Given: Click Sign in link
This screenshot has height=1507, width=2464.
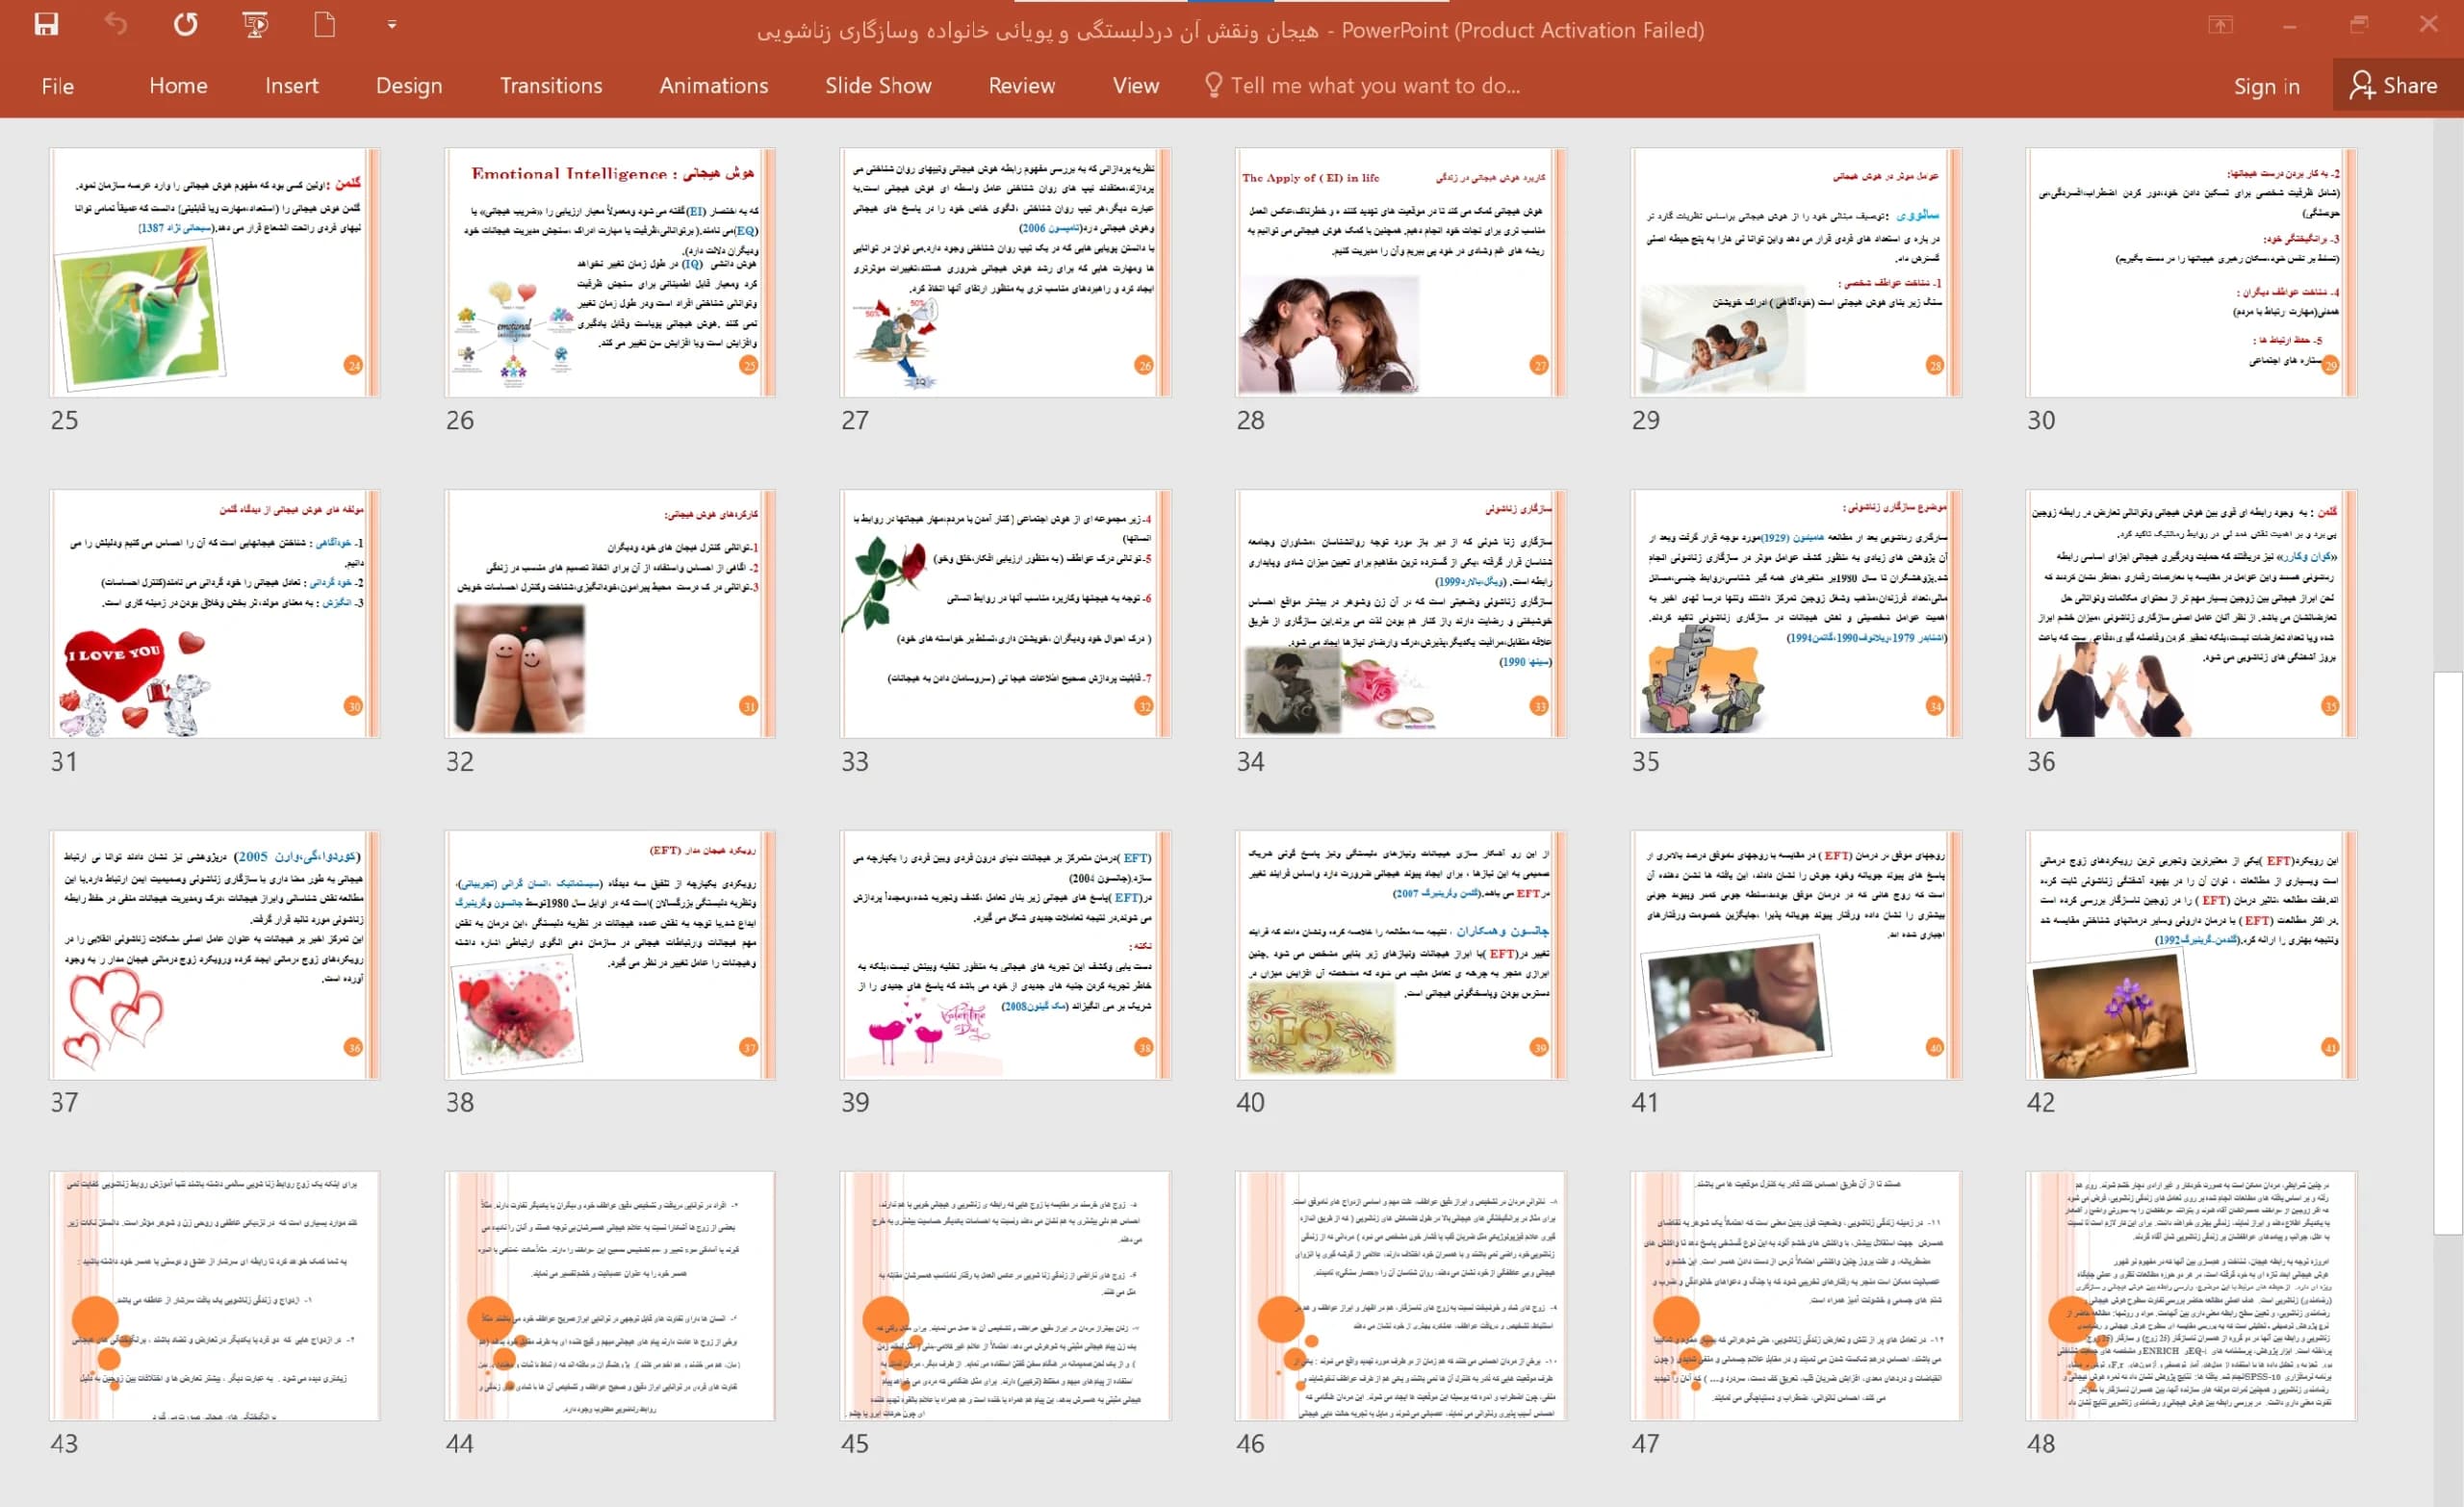Looking at the screenshot, I should pos(2266,86).
